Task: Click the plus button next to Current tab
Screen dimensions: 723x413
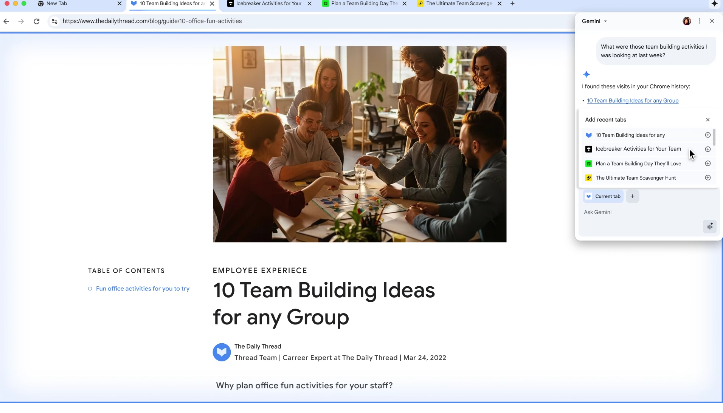Action: 633,196
